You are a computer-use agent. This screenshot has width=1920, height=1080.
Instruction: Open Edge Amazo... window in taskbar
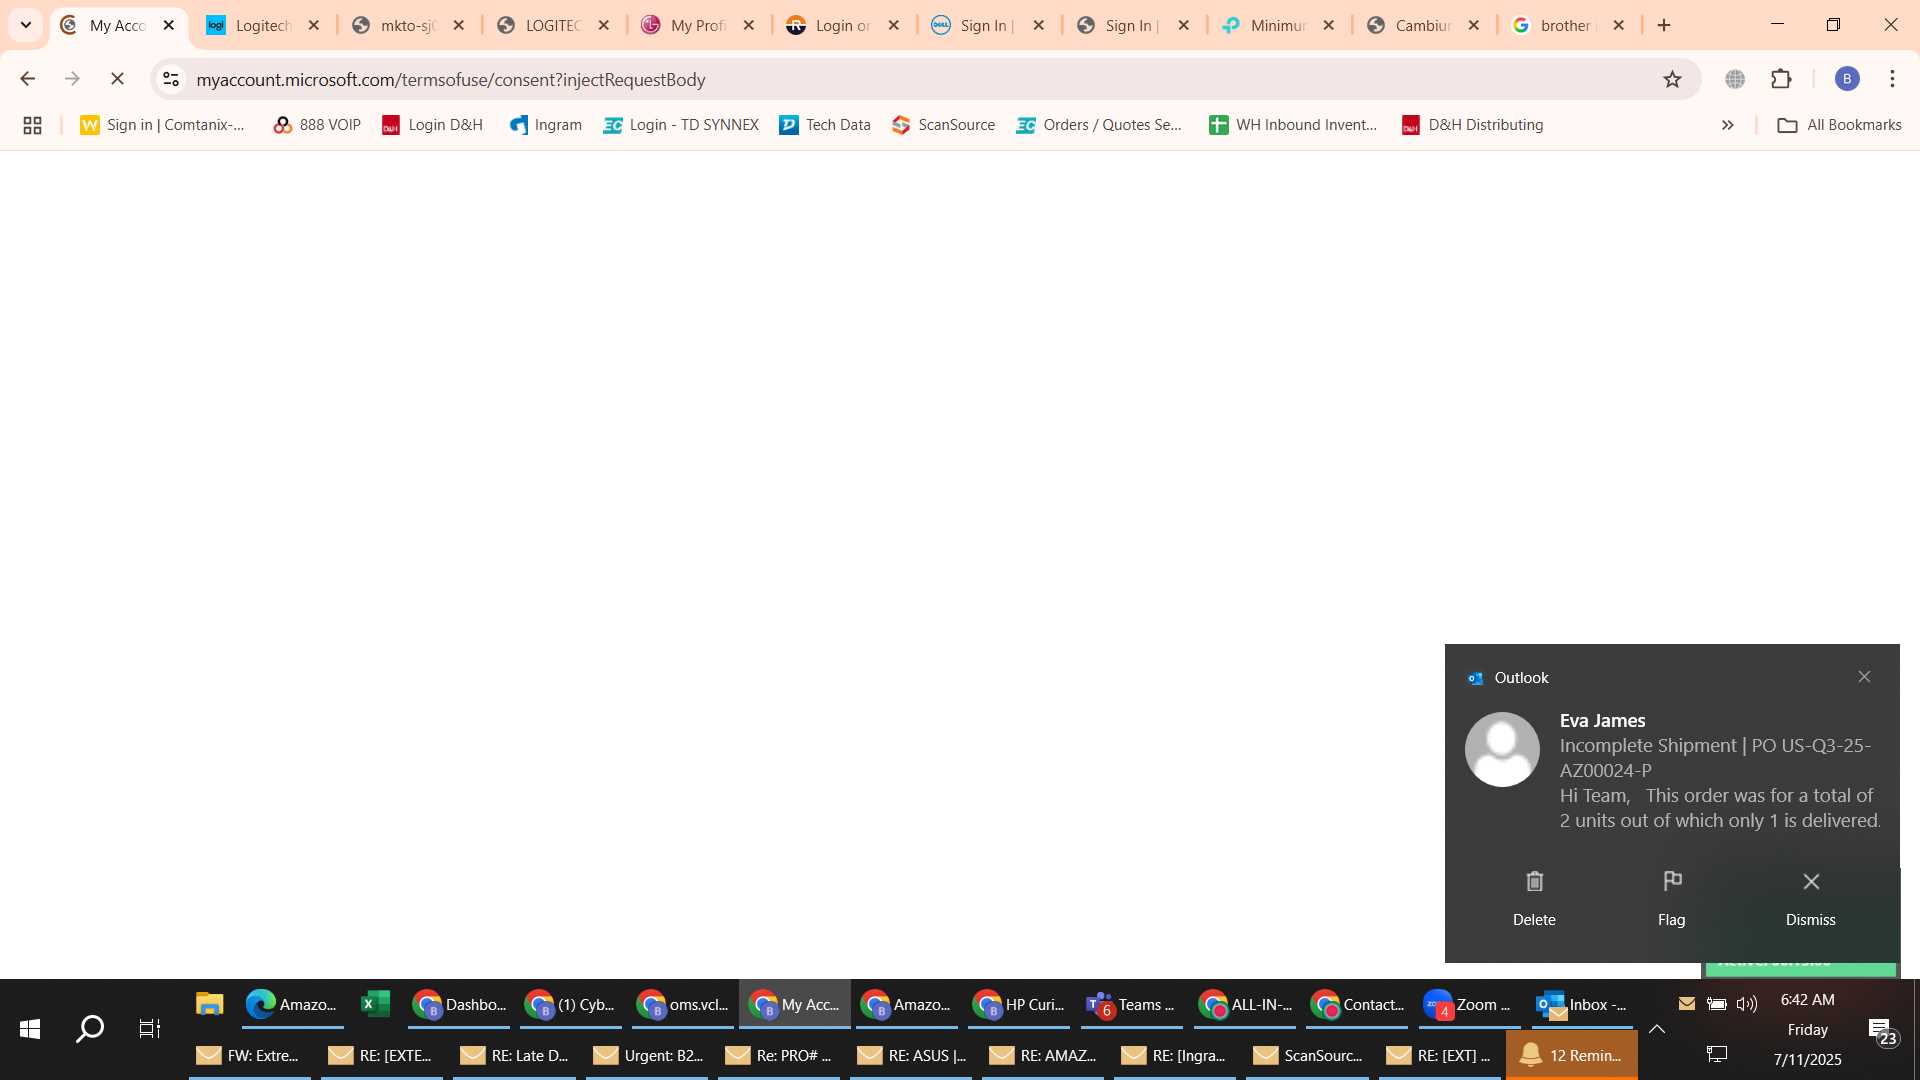(291, 1004)
